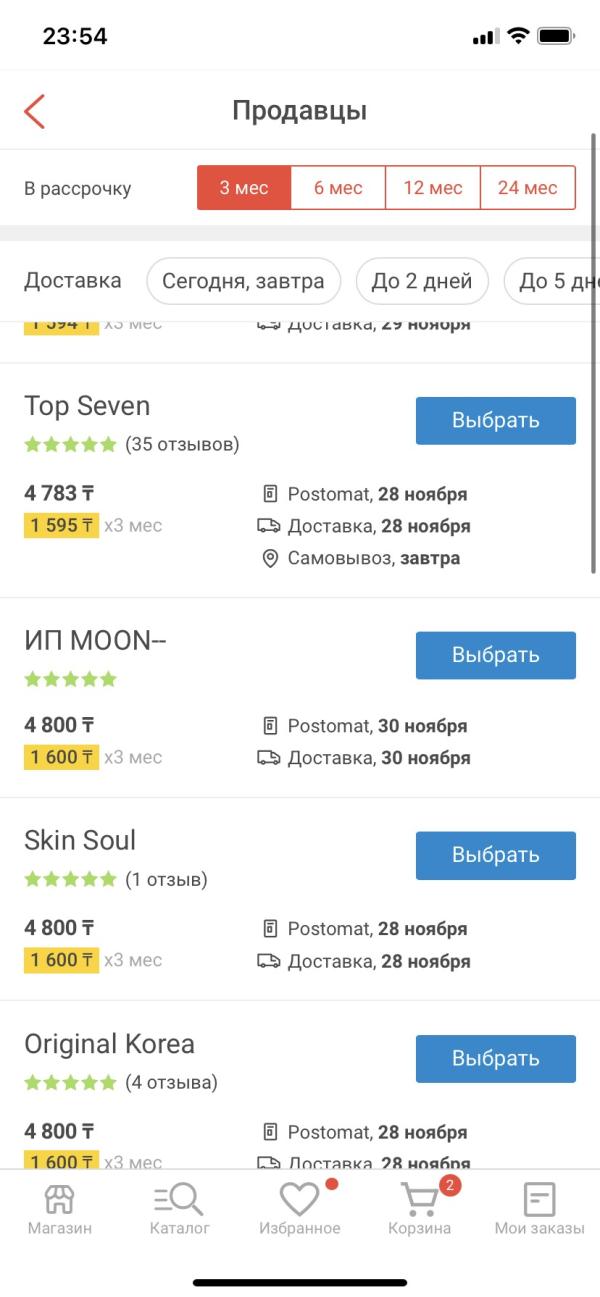
Task: Choose seller Original Korea with Выбрать
Action: pos(496,1058)
